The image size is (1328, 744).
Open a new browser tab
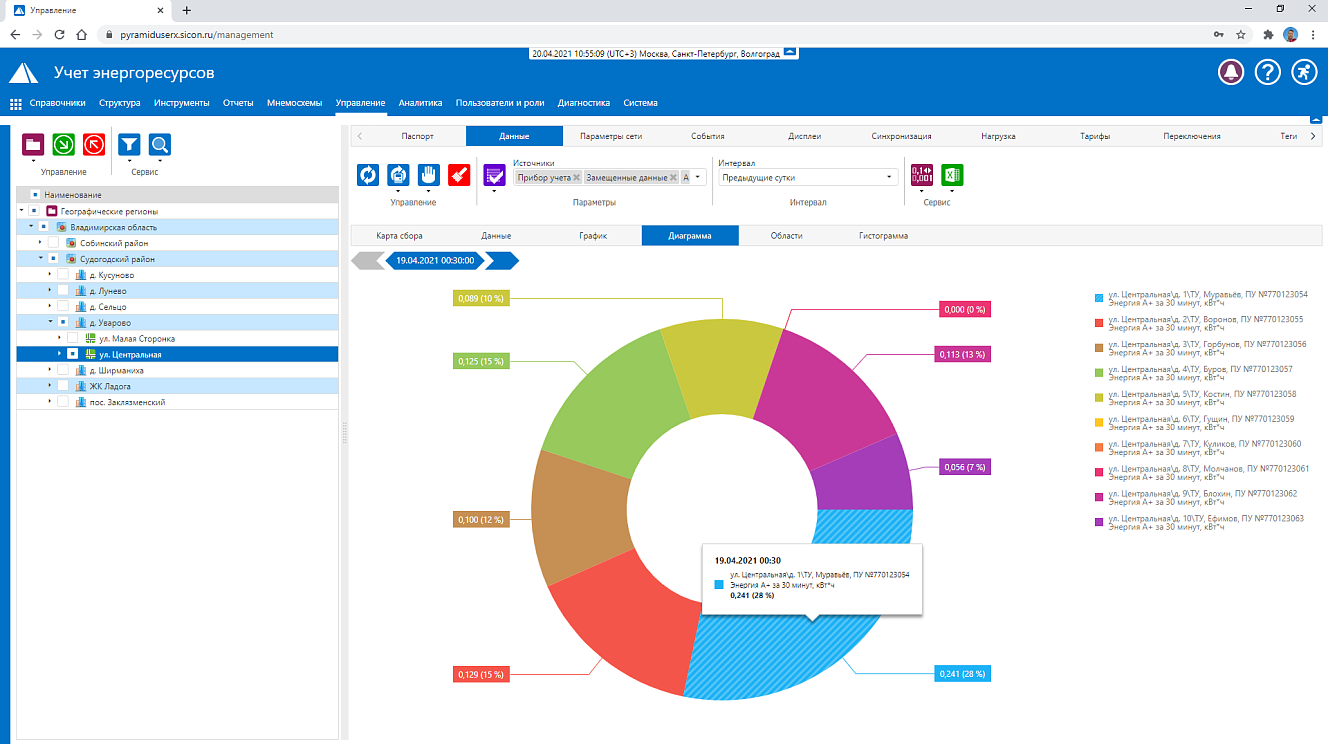186,9
